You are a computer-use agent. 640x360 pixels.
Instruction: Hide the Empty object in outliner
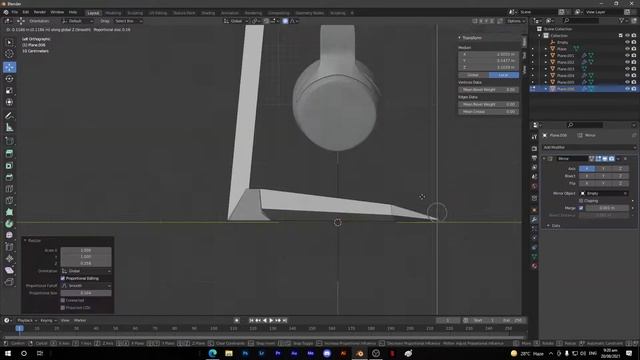tap(627, 42)
